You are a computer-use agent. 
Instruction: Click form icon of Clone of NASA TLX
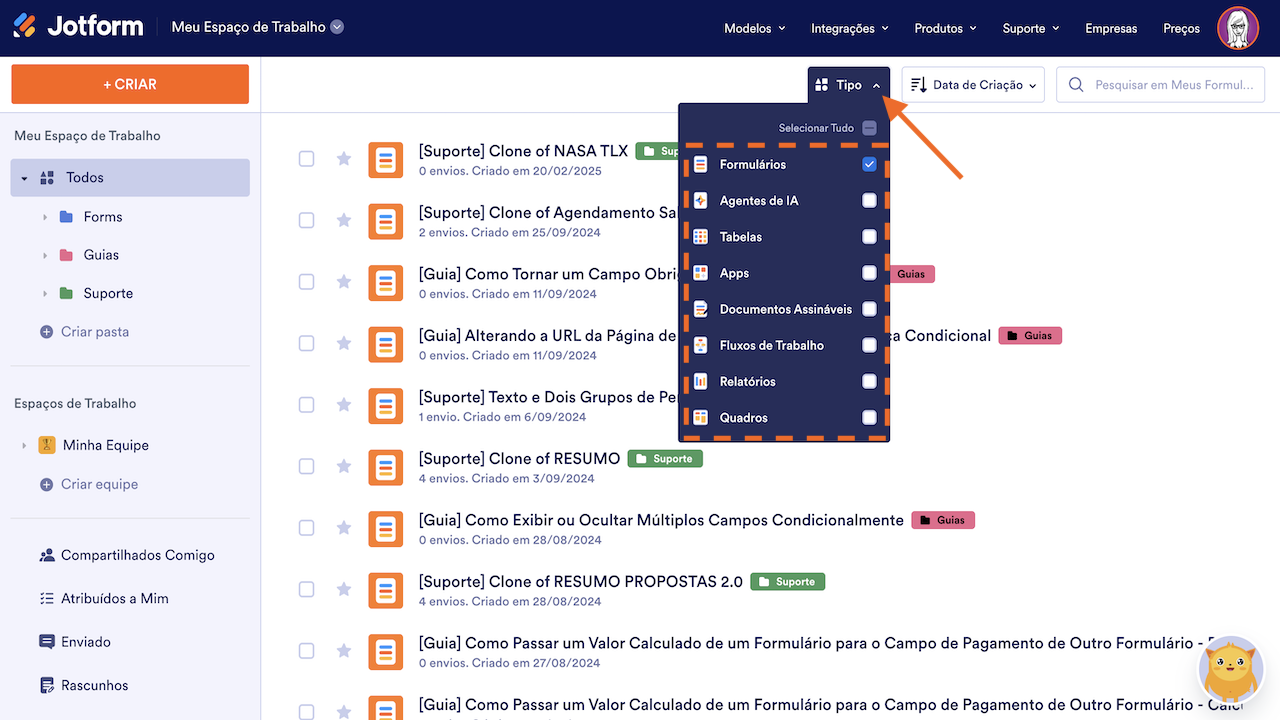coord(386,160)
